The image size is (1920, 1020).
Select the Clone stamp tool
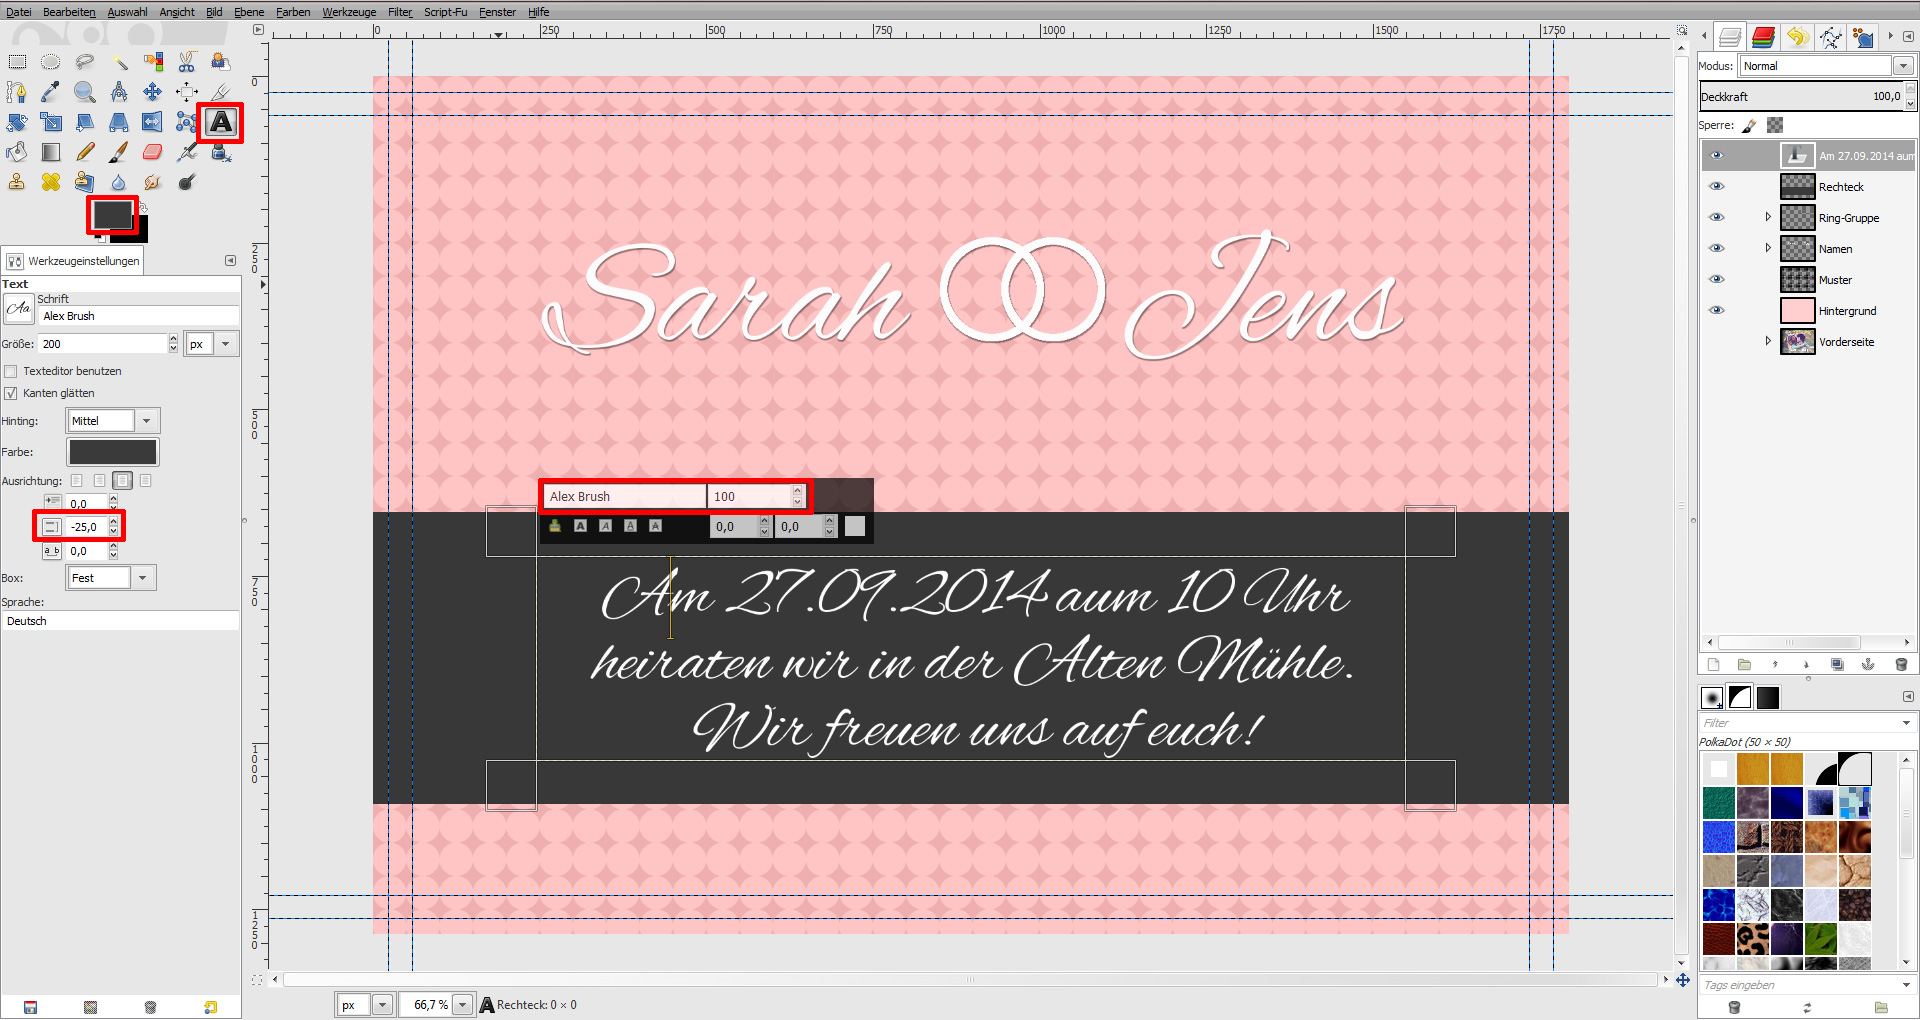pyautogui.click(x=16, y=182)
